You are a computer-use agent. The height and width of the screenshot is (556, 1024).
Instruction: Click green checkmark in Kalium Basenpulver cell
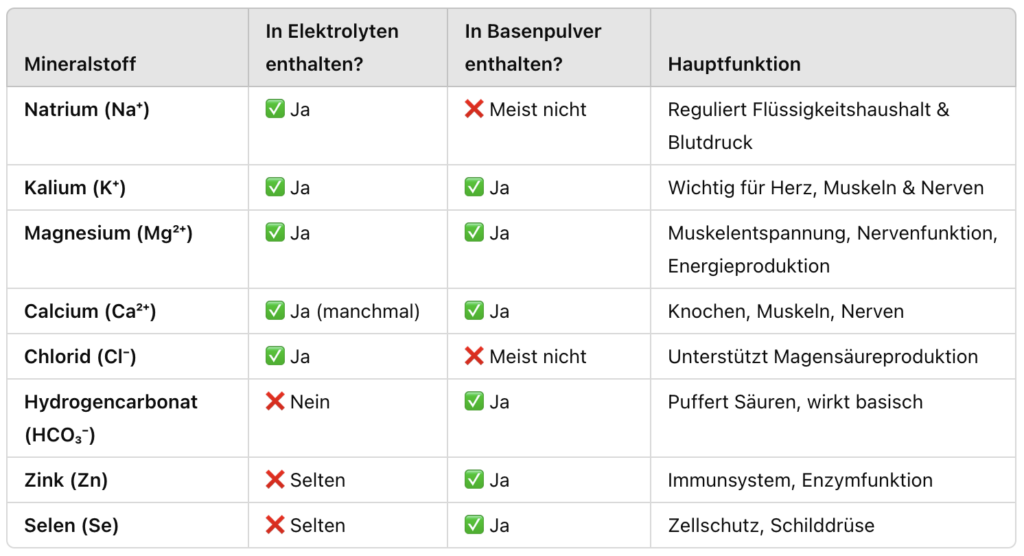pos(474,187)
